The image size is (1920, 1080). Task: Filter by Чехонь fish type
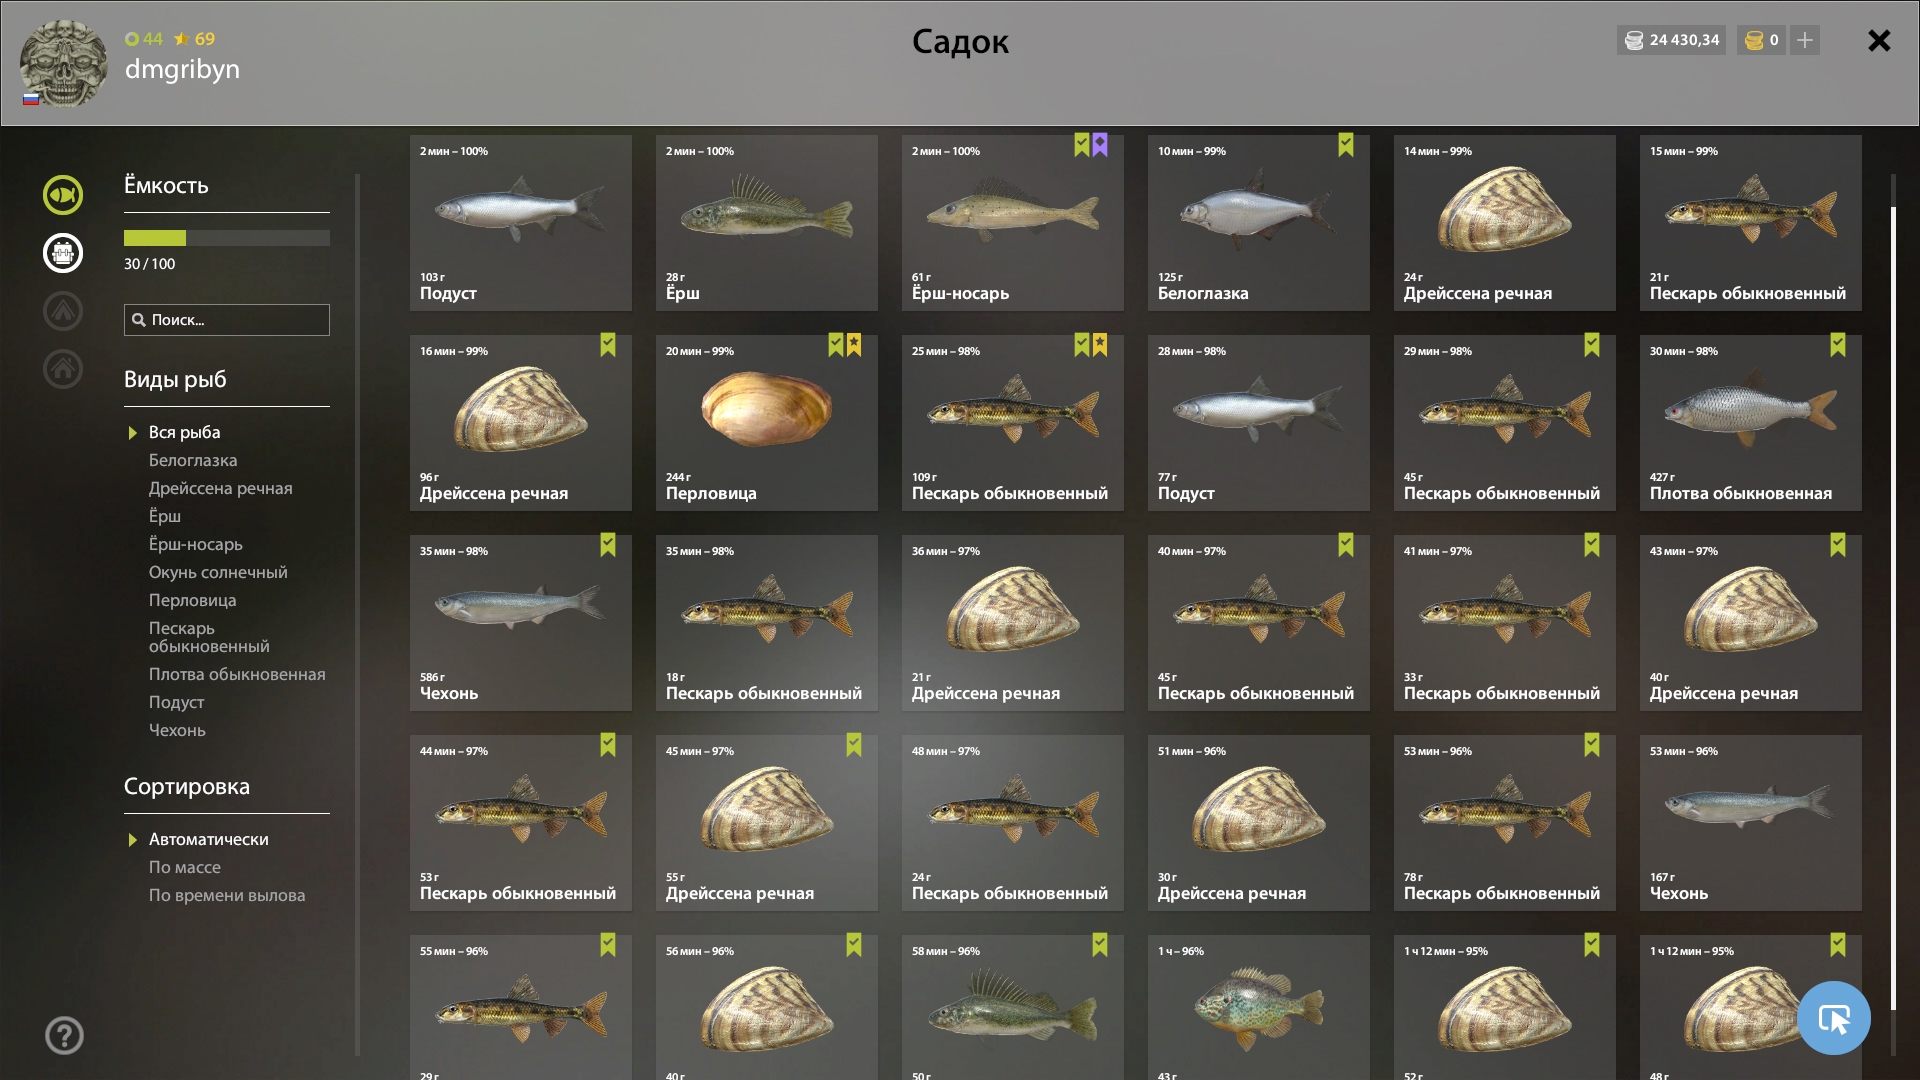point(177,730)
